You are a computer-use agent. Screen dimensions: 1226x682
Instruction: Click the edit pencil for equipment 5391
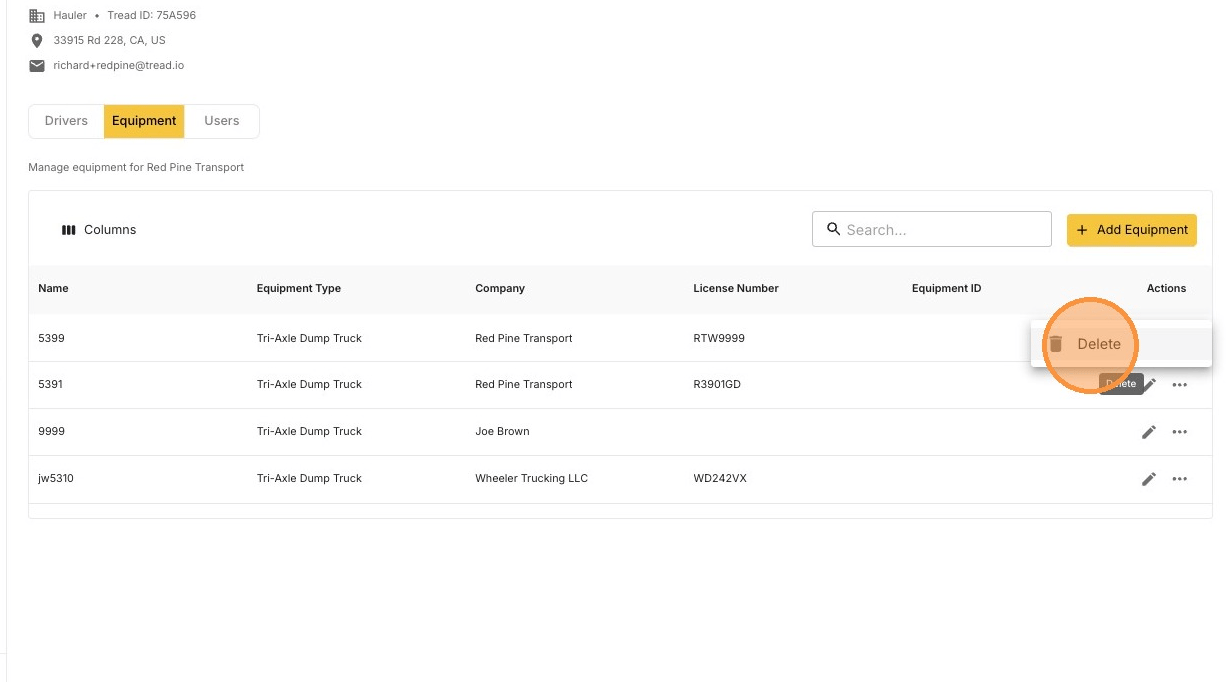point(1149,385)
